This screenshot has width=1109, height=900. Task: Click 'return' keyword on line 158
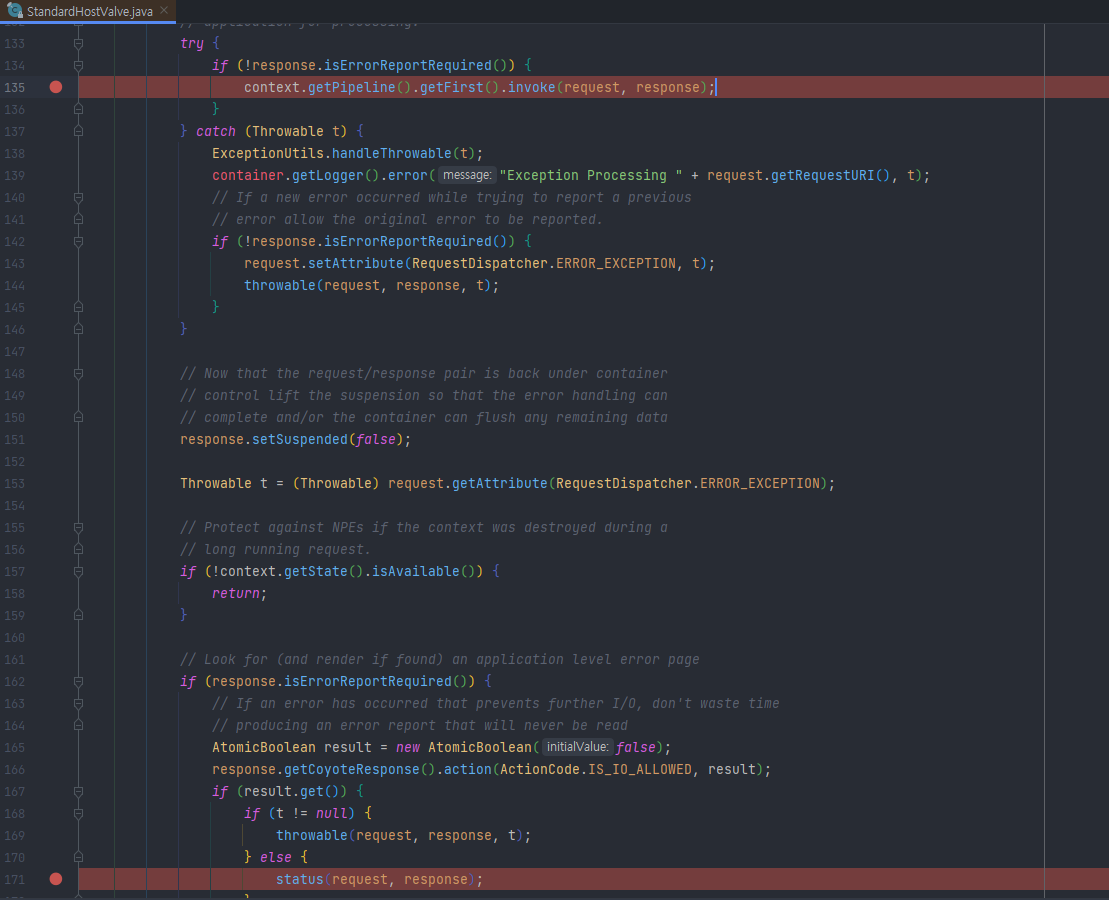pos(236,594)
